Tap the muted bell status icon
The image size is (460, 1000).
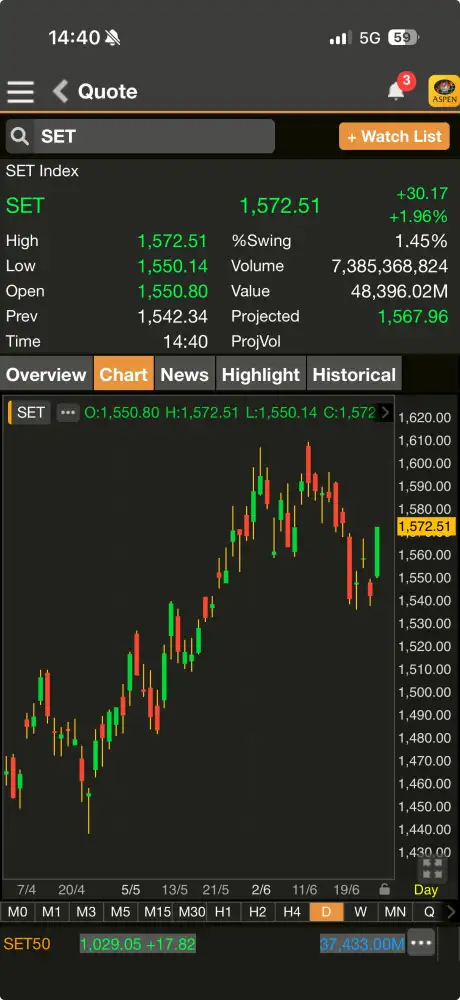(113, 38)
